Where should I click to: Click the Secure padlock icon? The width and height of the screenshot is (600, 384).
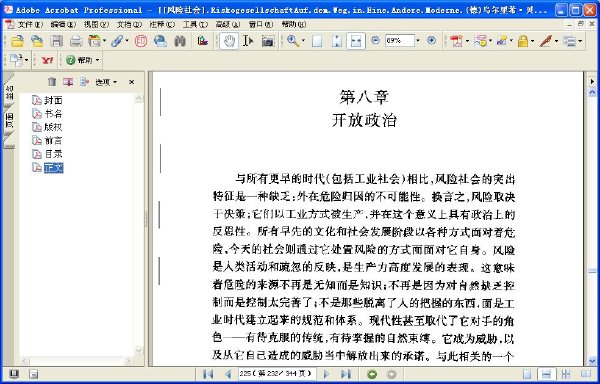pyautogui.click(x=523, y=41)
